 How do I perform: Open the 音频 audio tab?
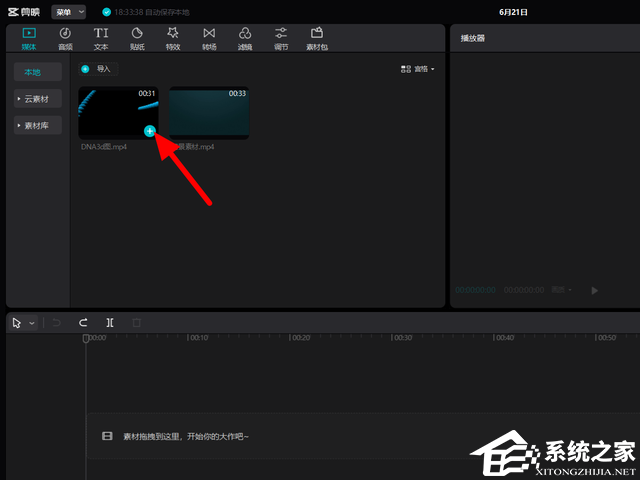(x=65, y=39)
